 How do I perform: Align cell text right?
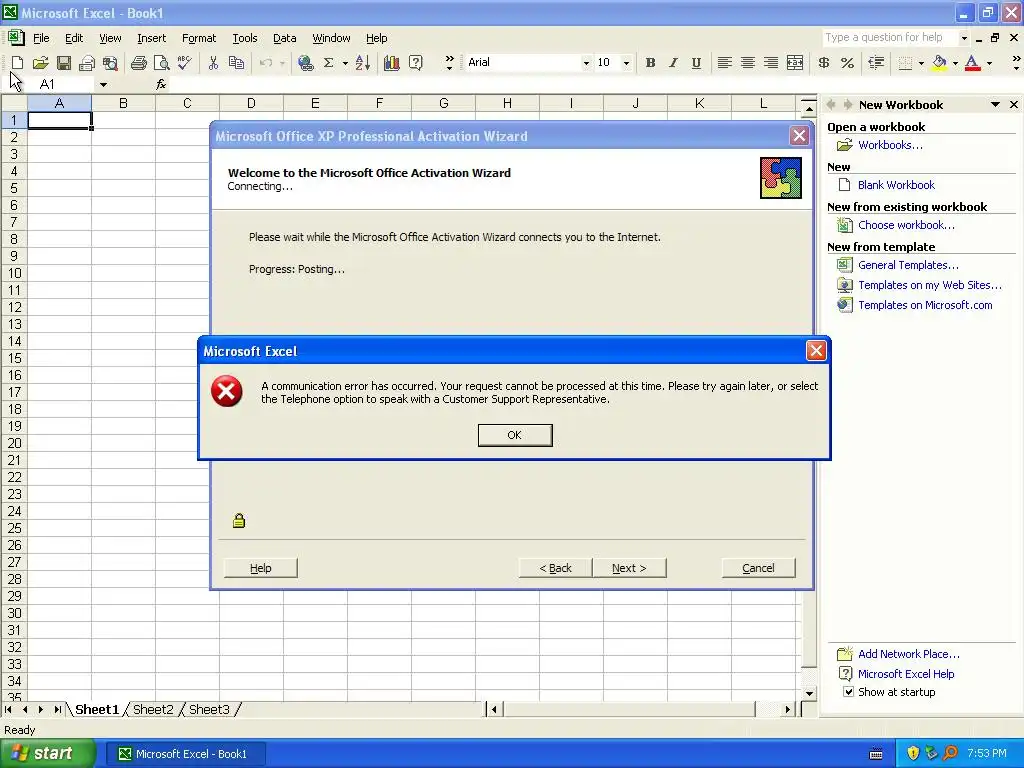[771, 63]
